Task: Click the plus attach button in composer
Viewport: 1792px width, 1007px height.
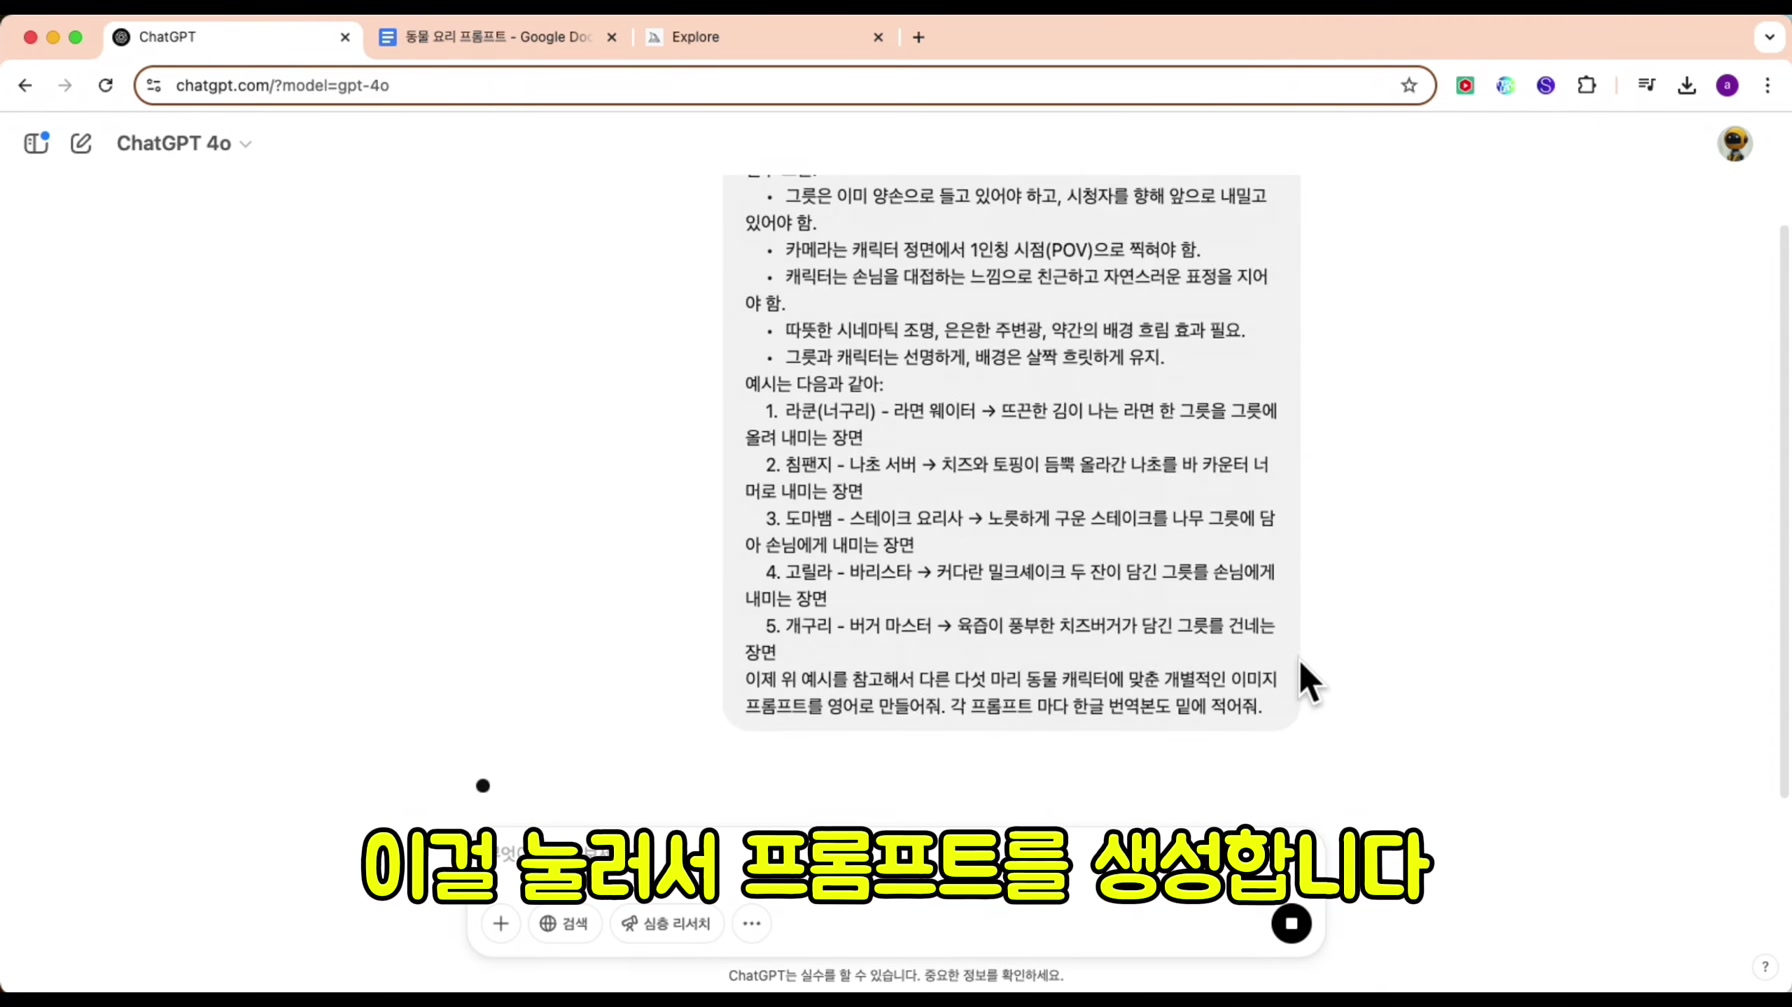Action: 501,923
